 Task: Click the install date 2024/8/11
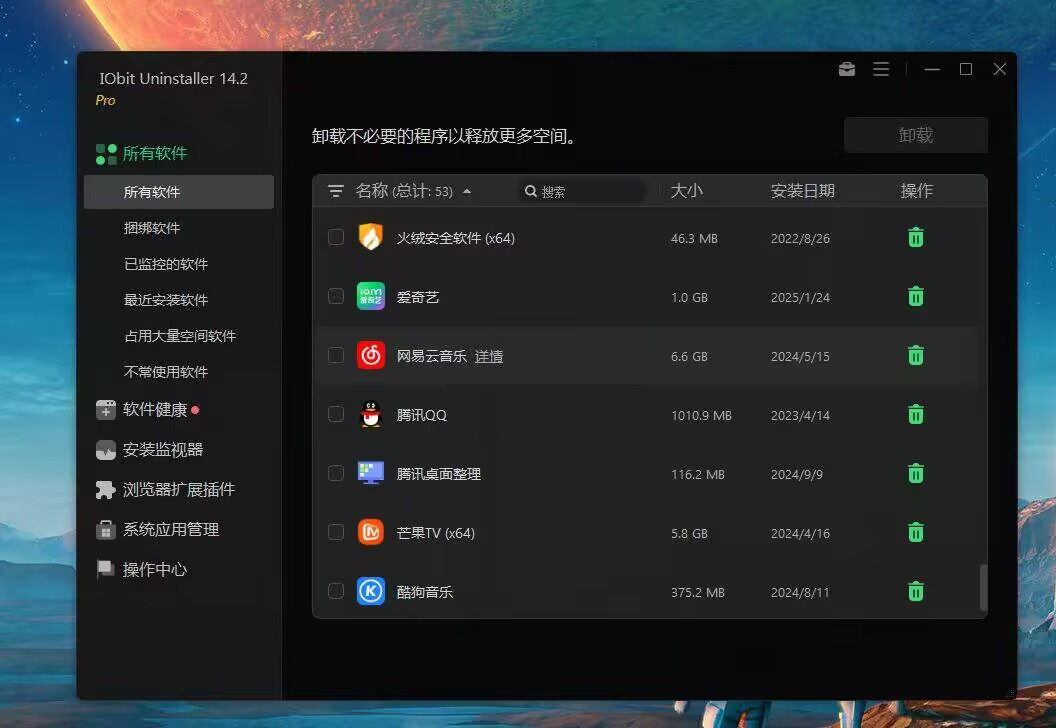pyautogui.click(x=800, y=593)
